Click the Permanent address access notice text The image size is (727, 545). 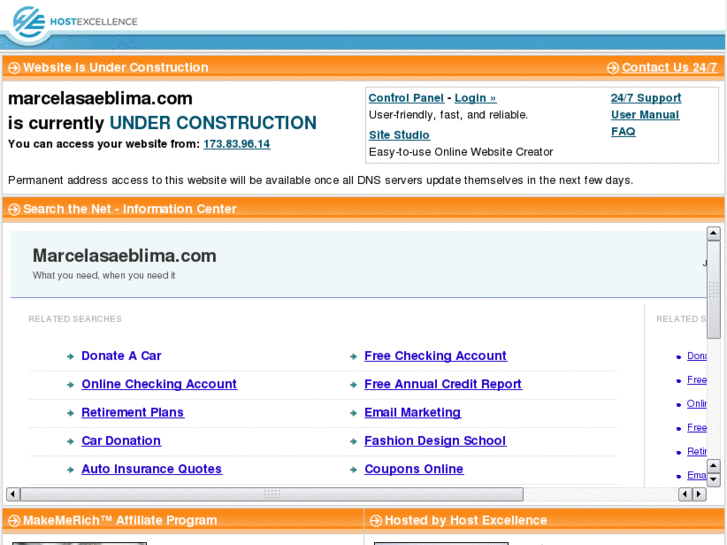tap(320, 180)
